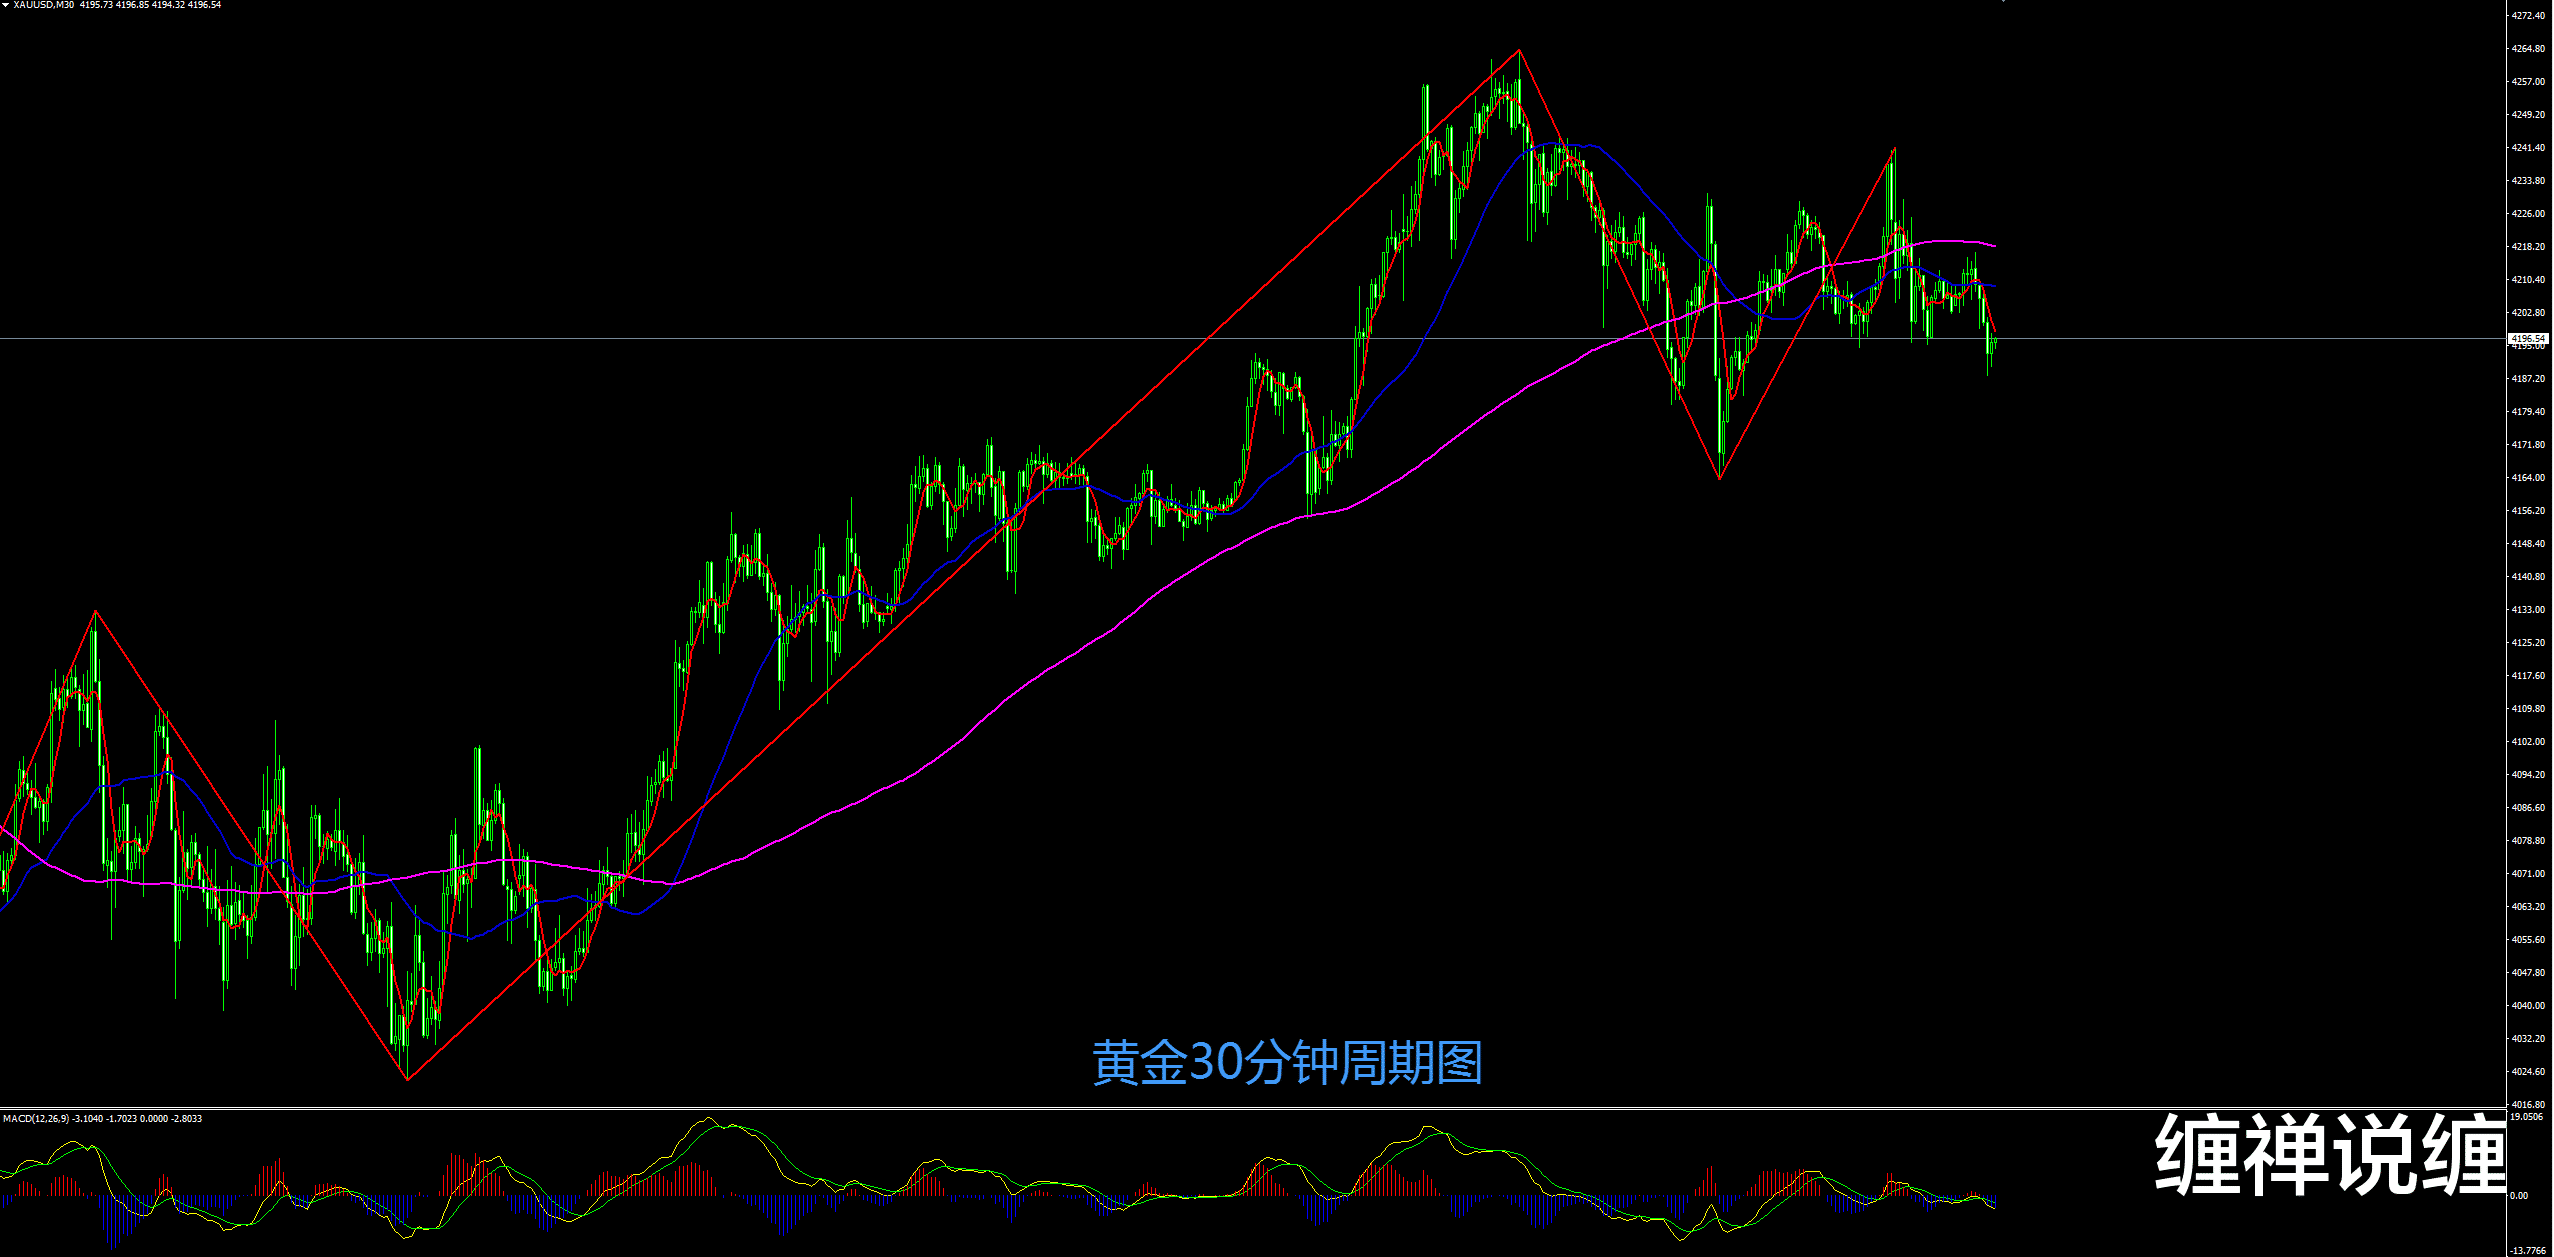Click right end of the blue moving average
The width and height of the screenshot is (2554, 1257).
click(1994, 286)
